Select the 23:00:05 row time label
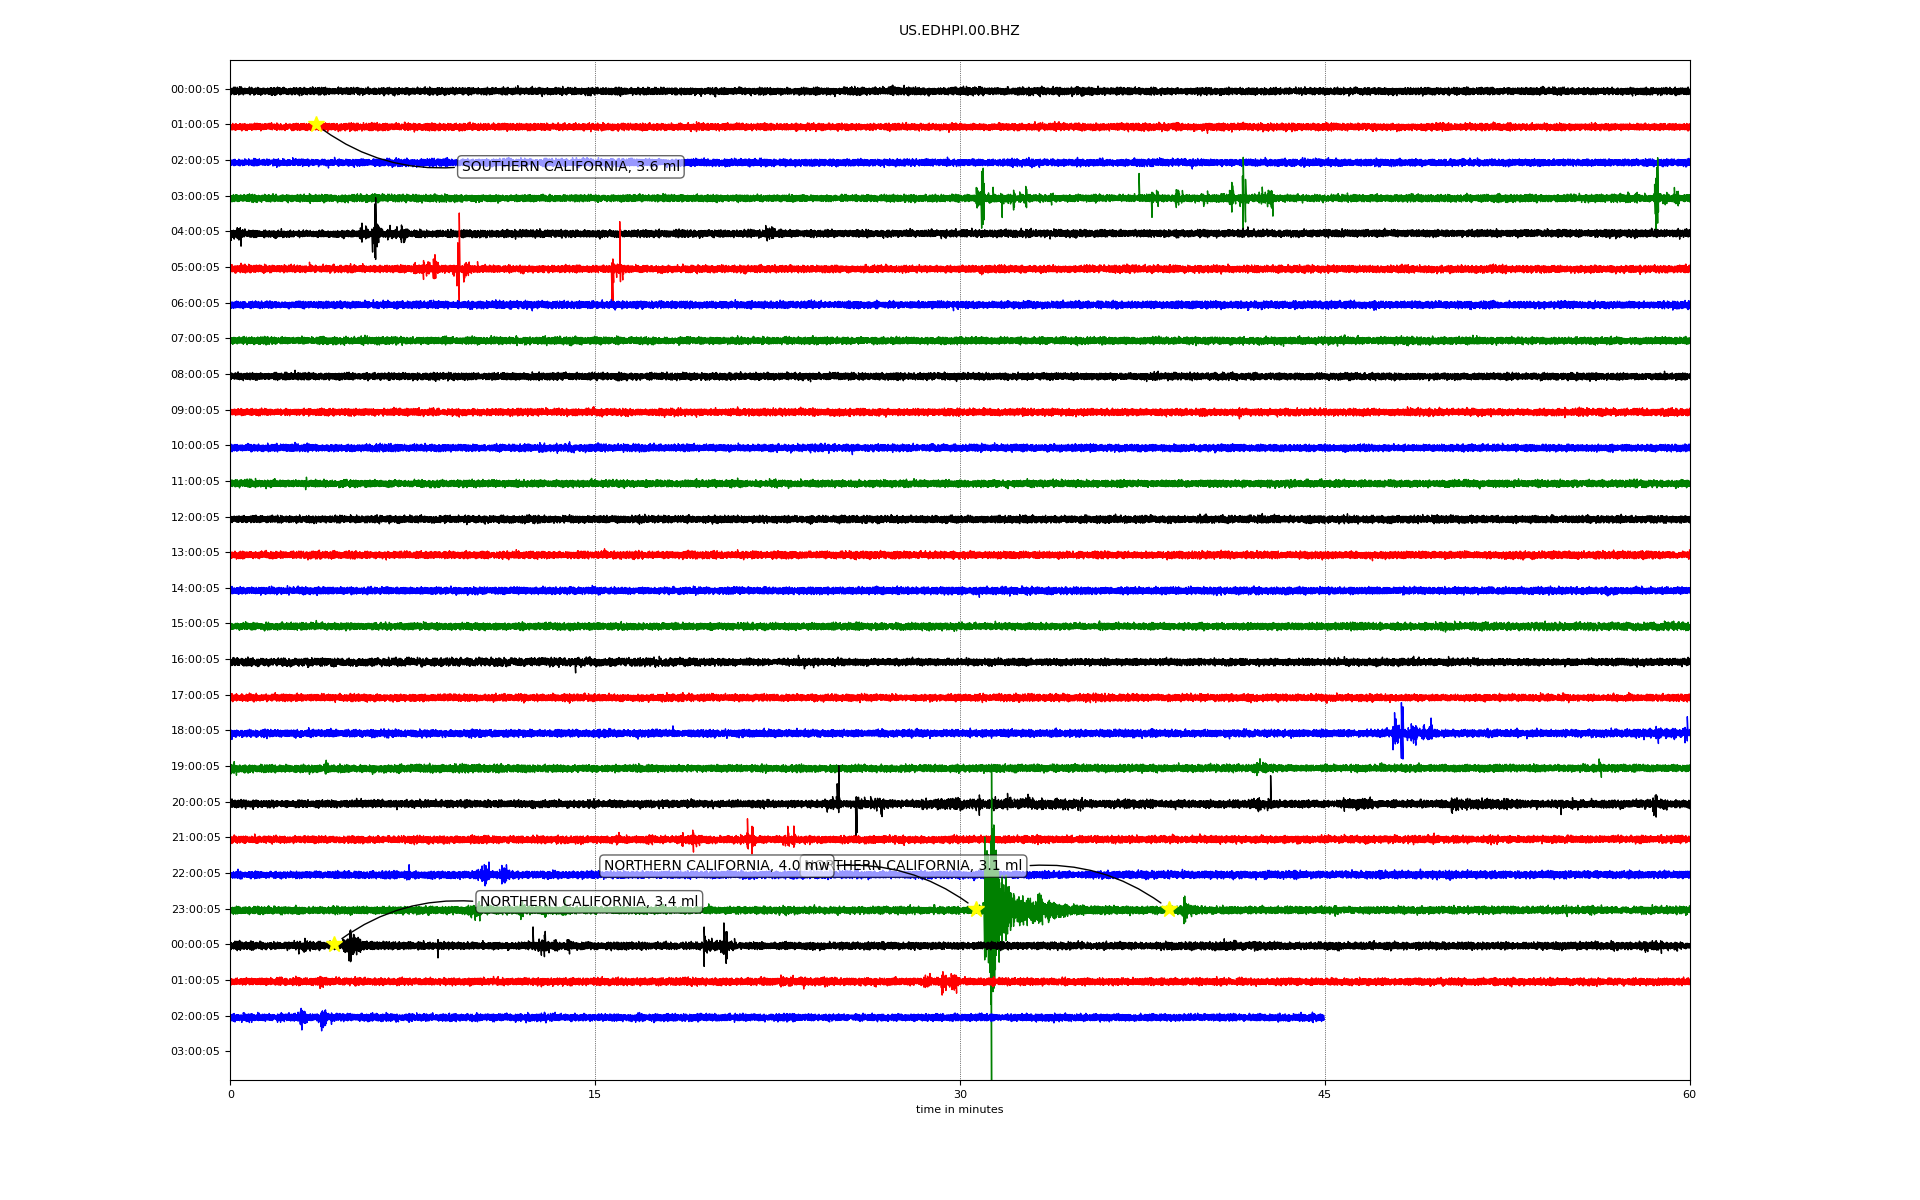The image size is (1920, 1200). tap(195, 910)
